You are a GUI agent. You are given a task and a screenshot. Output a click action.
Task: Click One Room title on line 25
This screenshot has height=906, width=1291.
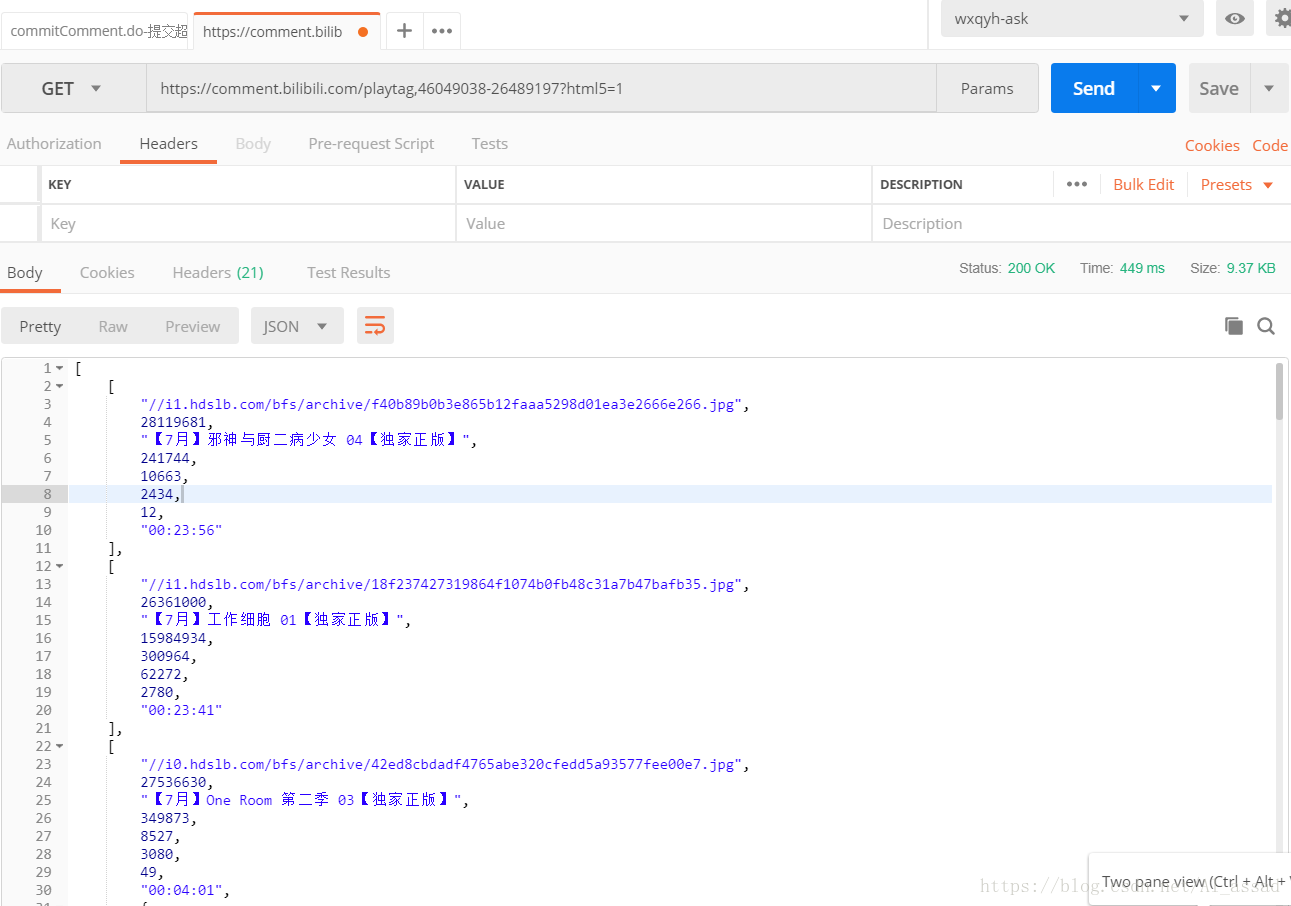coord(301,800)
